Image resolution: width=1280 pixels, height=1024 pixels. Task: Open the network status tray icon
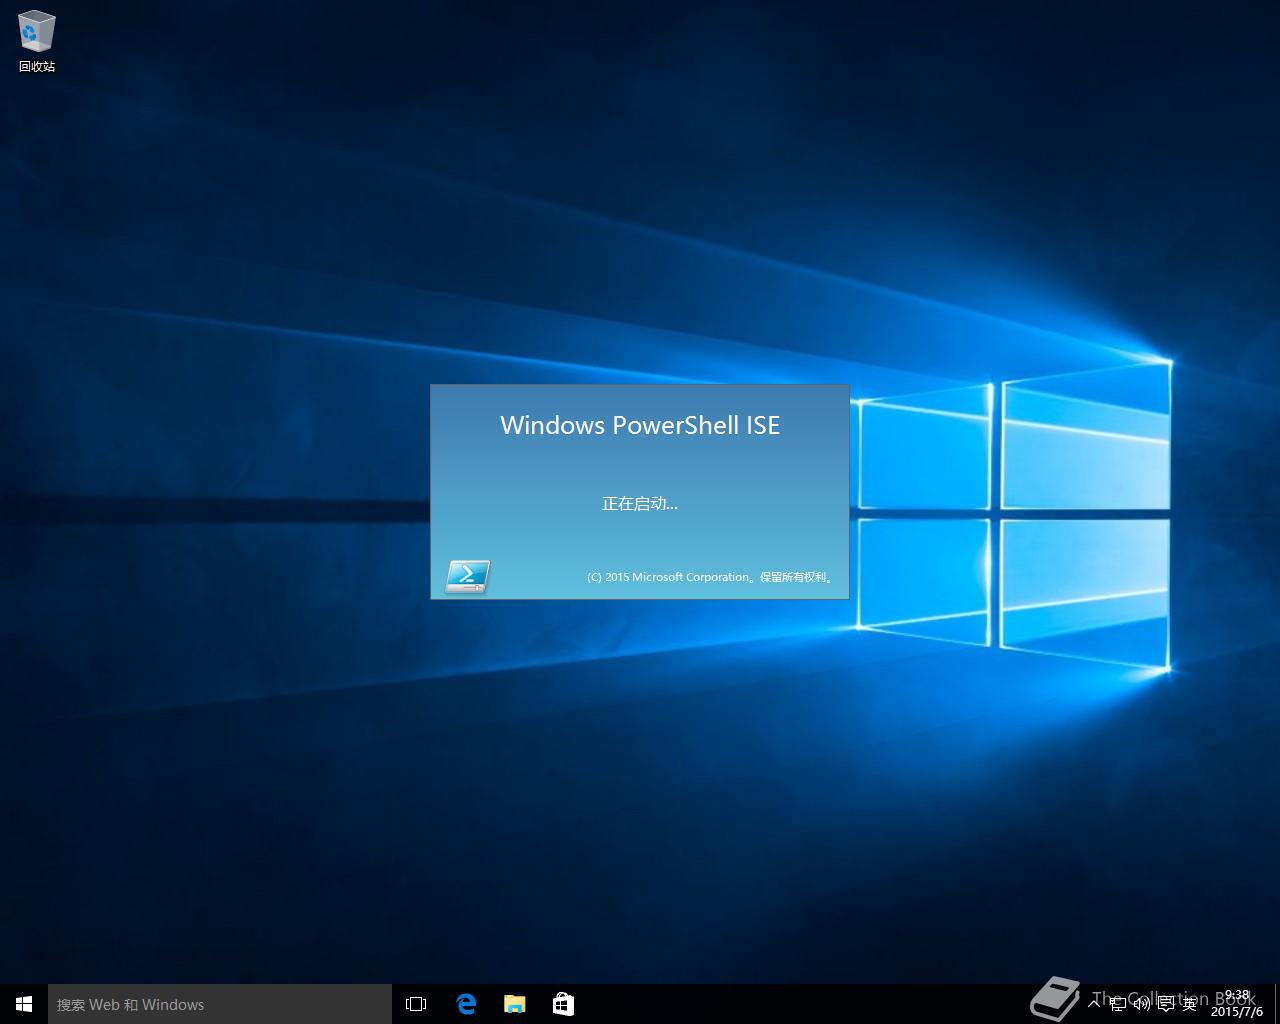click(1118, 1004)
